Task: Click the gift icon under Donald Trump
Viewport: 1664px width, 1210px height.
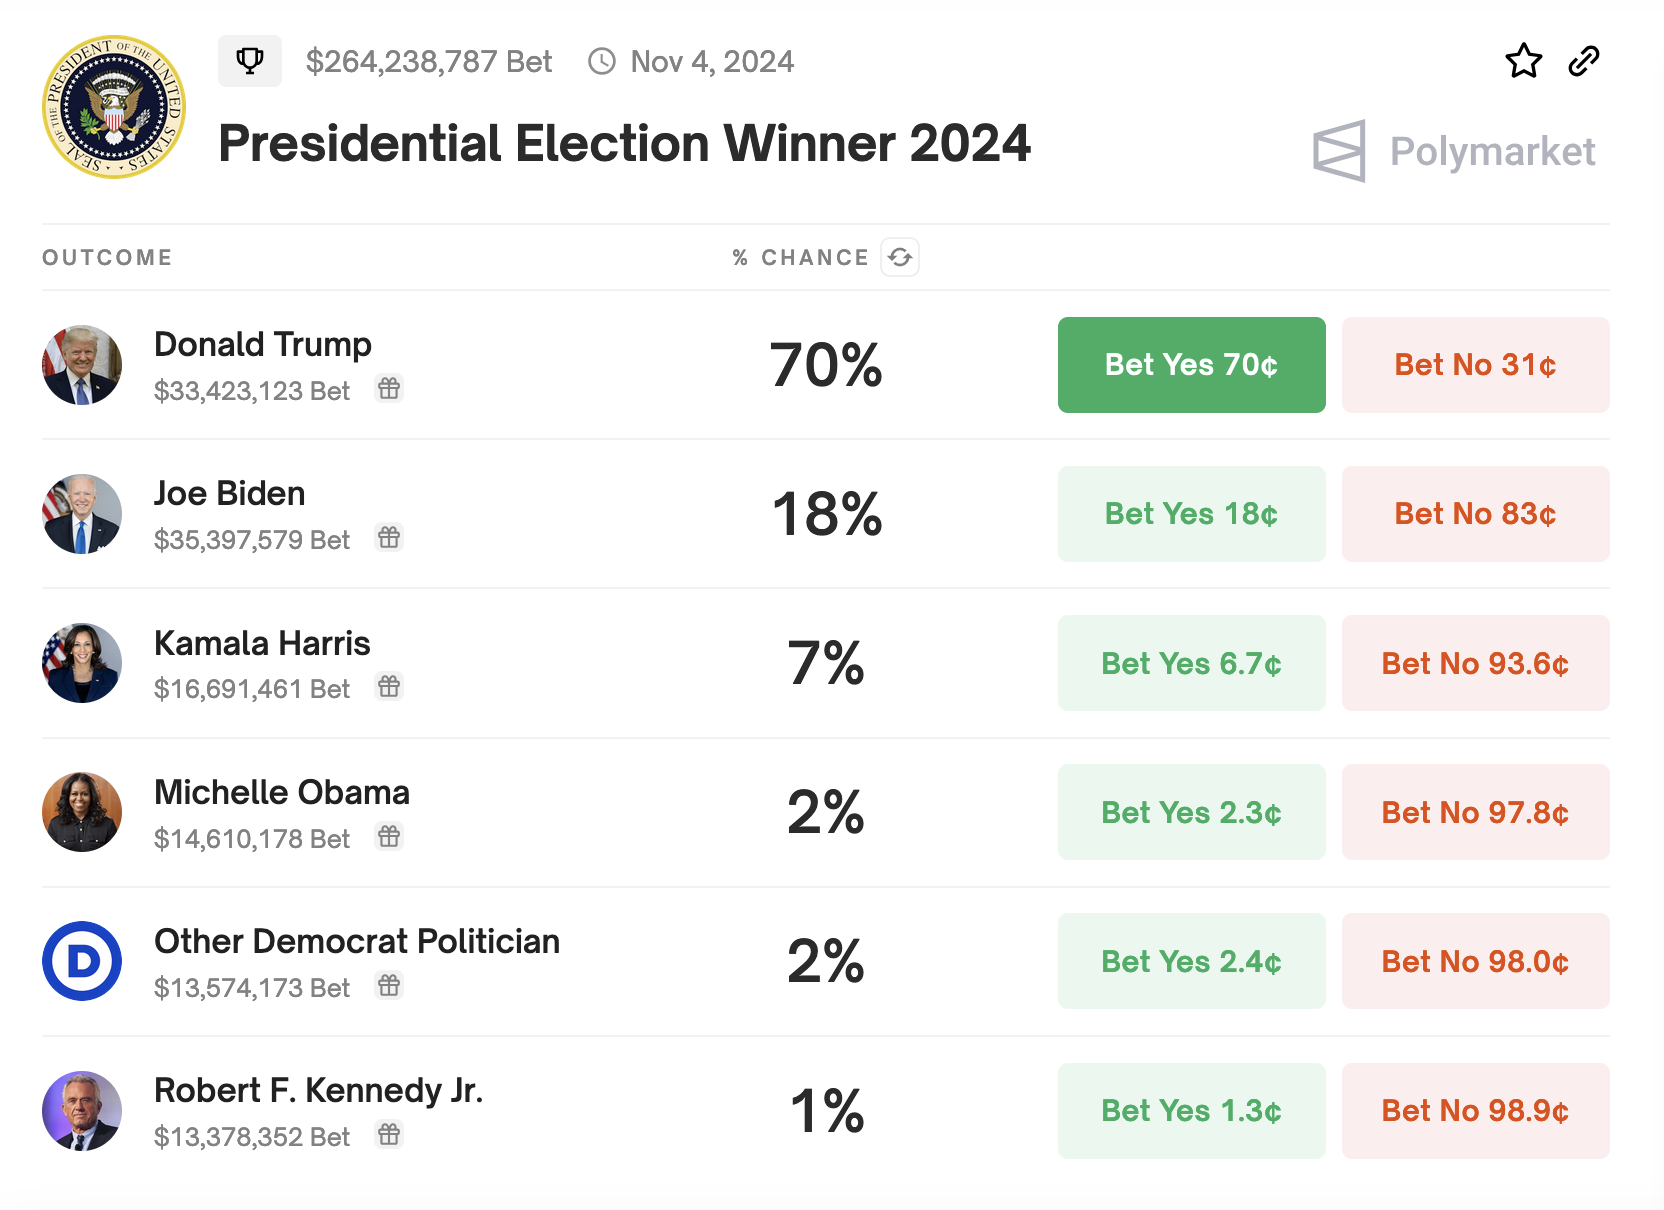Action: pyautogui.click(x=389, y=388)
